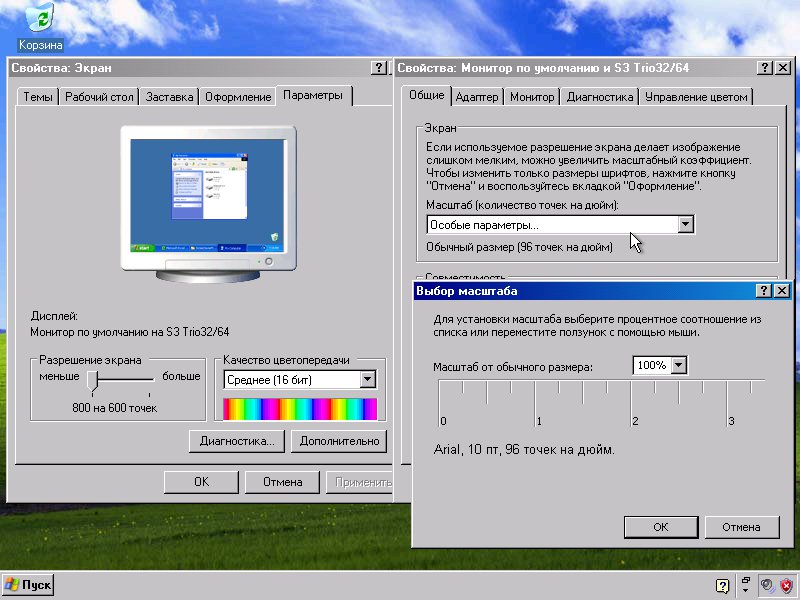Viewport: 800px width, 600px height.
Task: Click the text Arial, 10 пт, 96 точек на дюйм
Action: (x=524, y=450)
